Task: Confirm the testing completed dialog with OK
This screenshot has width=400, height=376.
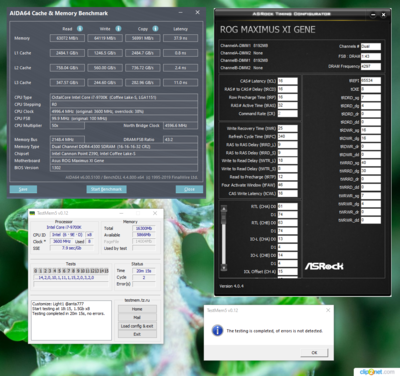Action: tap(314, 352)
